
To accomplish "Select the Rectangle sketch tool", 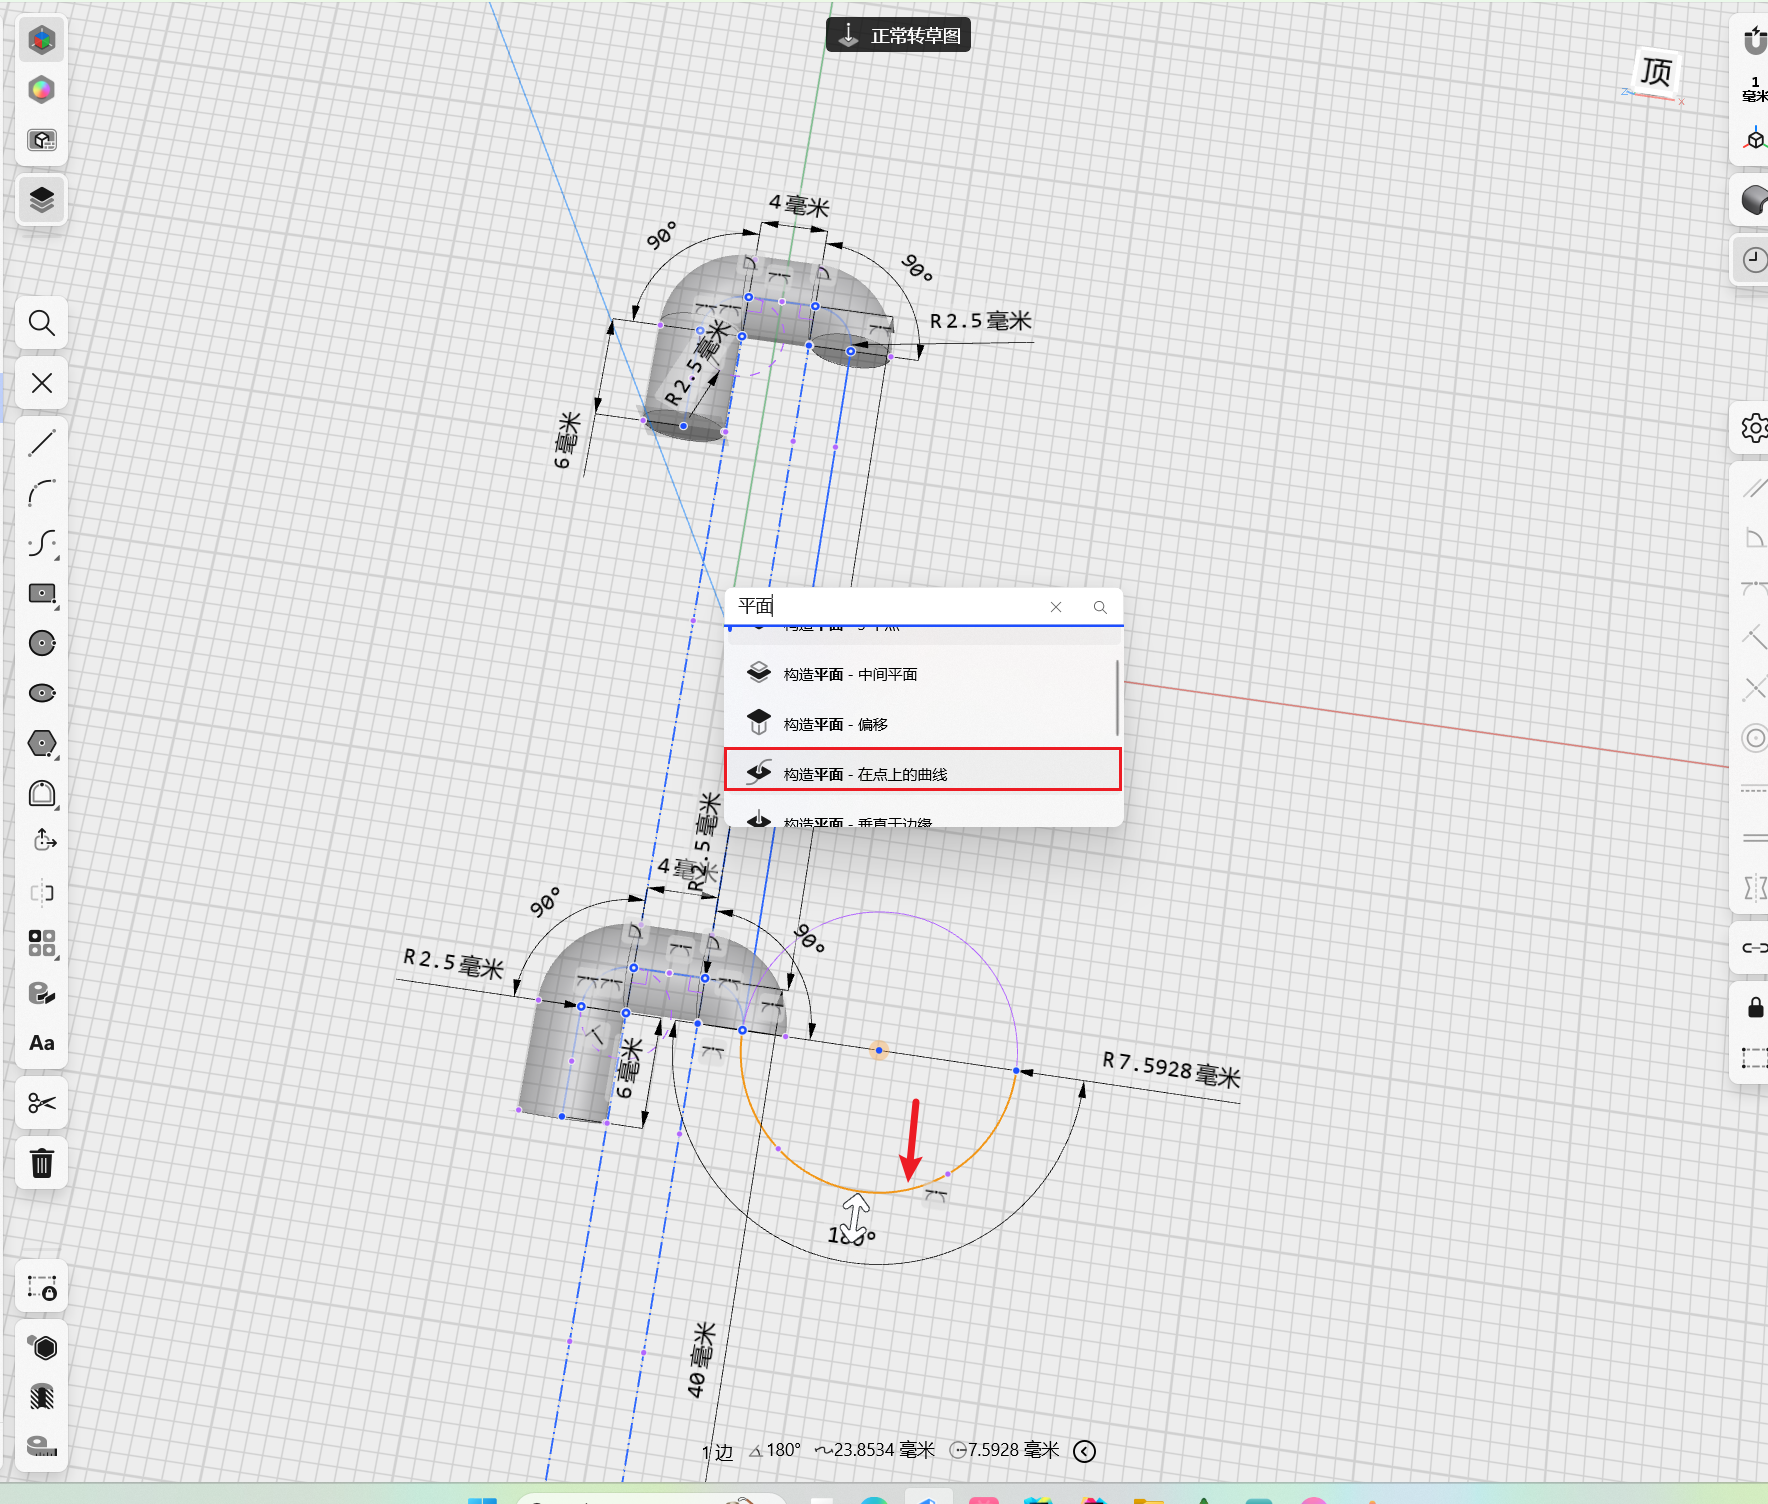I will [42, 593].
